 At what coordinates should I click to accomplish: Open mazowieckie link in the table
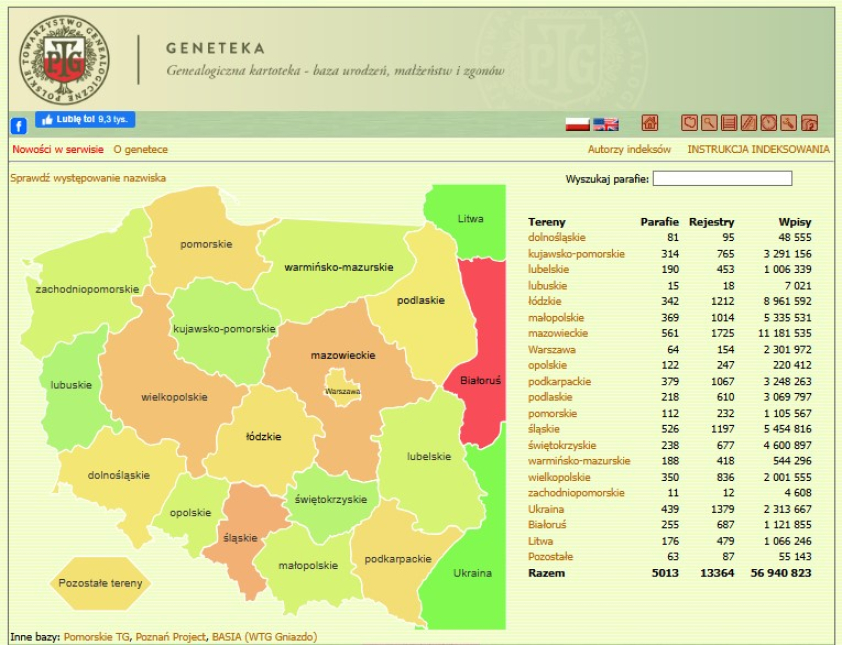click(558, 333)
